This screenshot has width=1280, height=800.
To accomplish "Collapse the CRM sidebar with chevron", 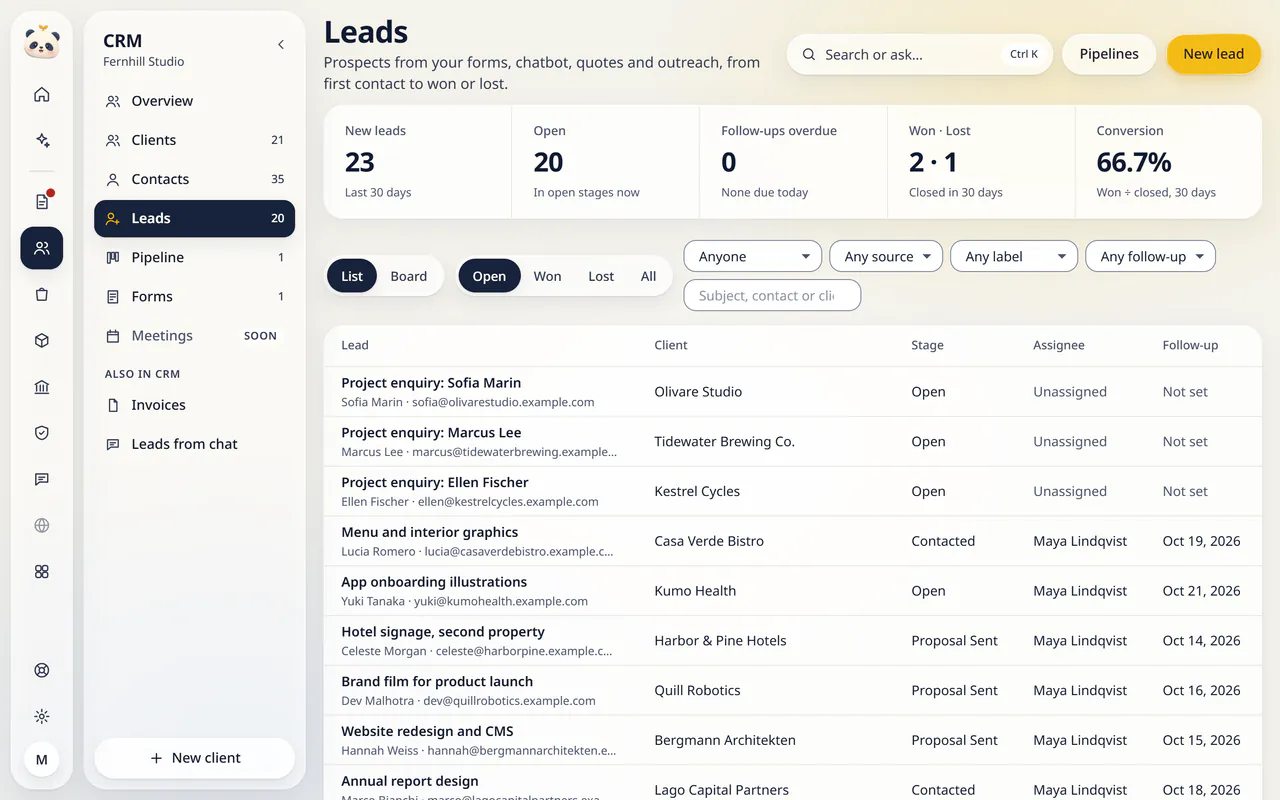I will (281, 44).
